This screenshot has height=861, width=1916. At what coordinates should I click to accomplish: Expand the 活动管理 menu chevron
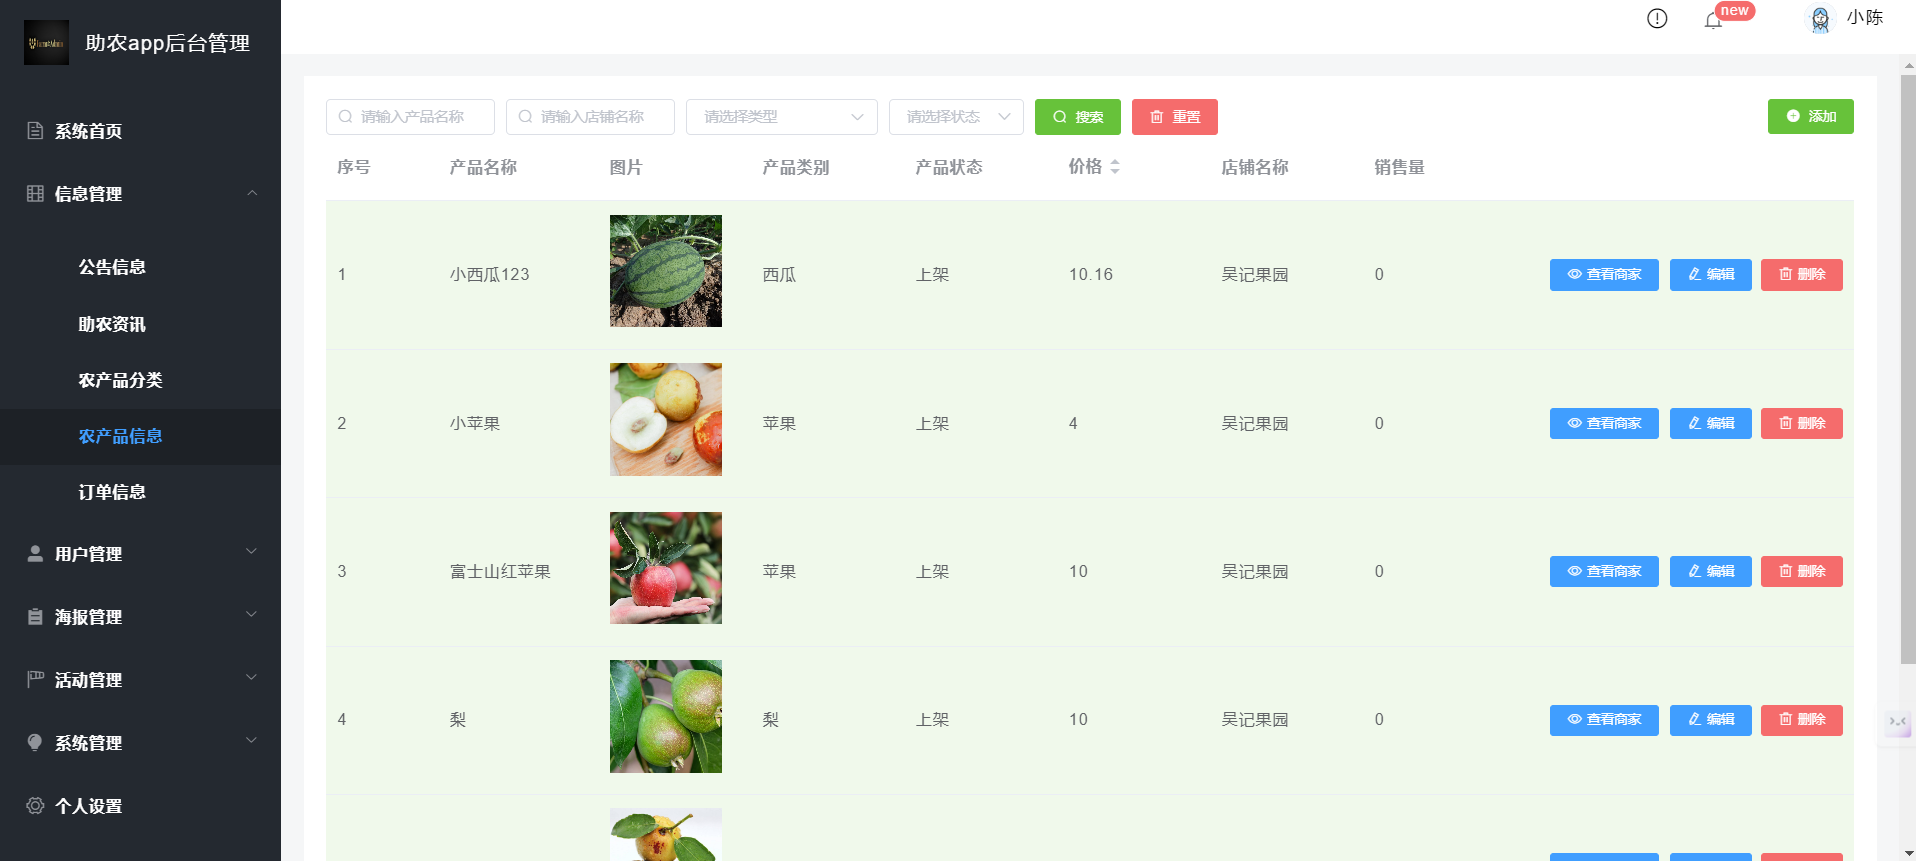pyautogui.click(x=252, y=677)
